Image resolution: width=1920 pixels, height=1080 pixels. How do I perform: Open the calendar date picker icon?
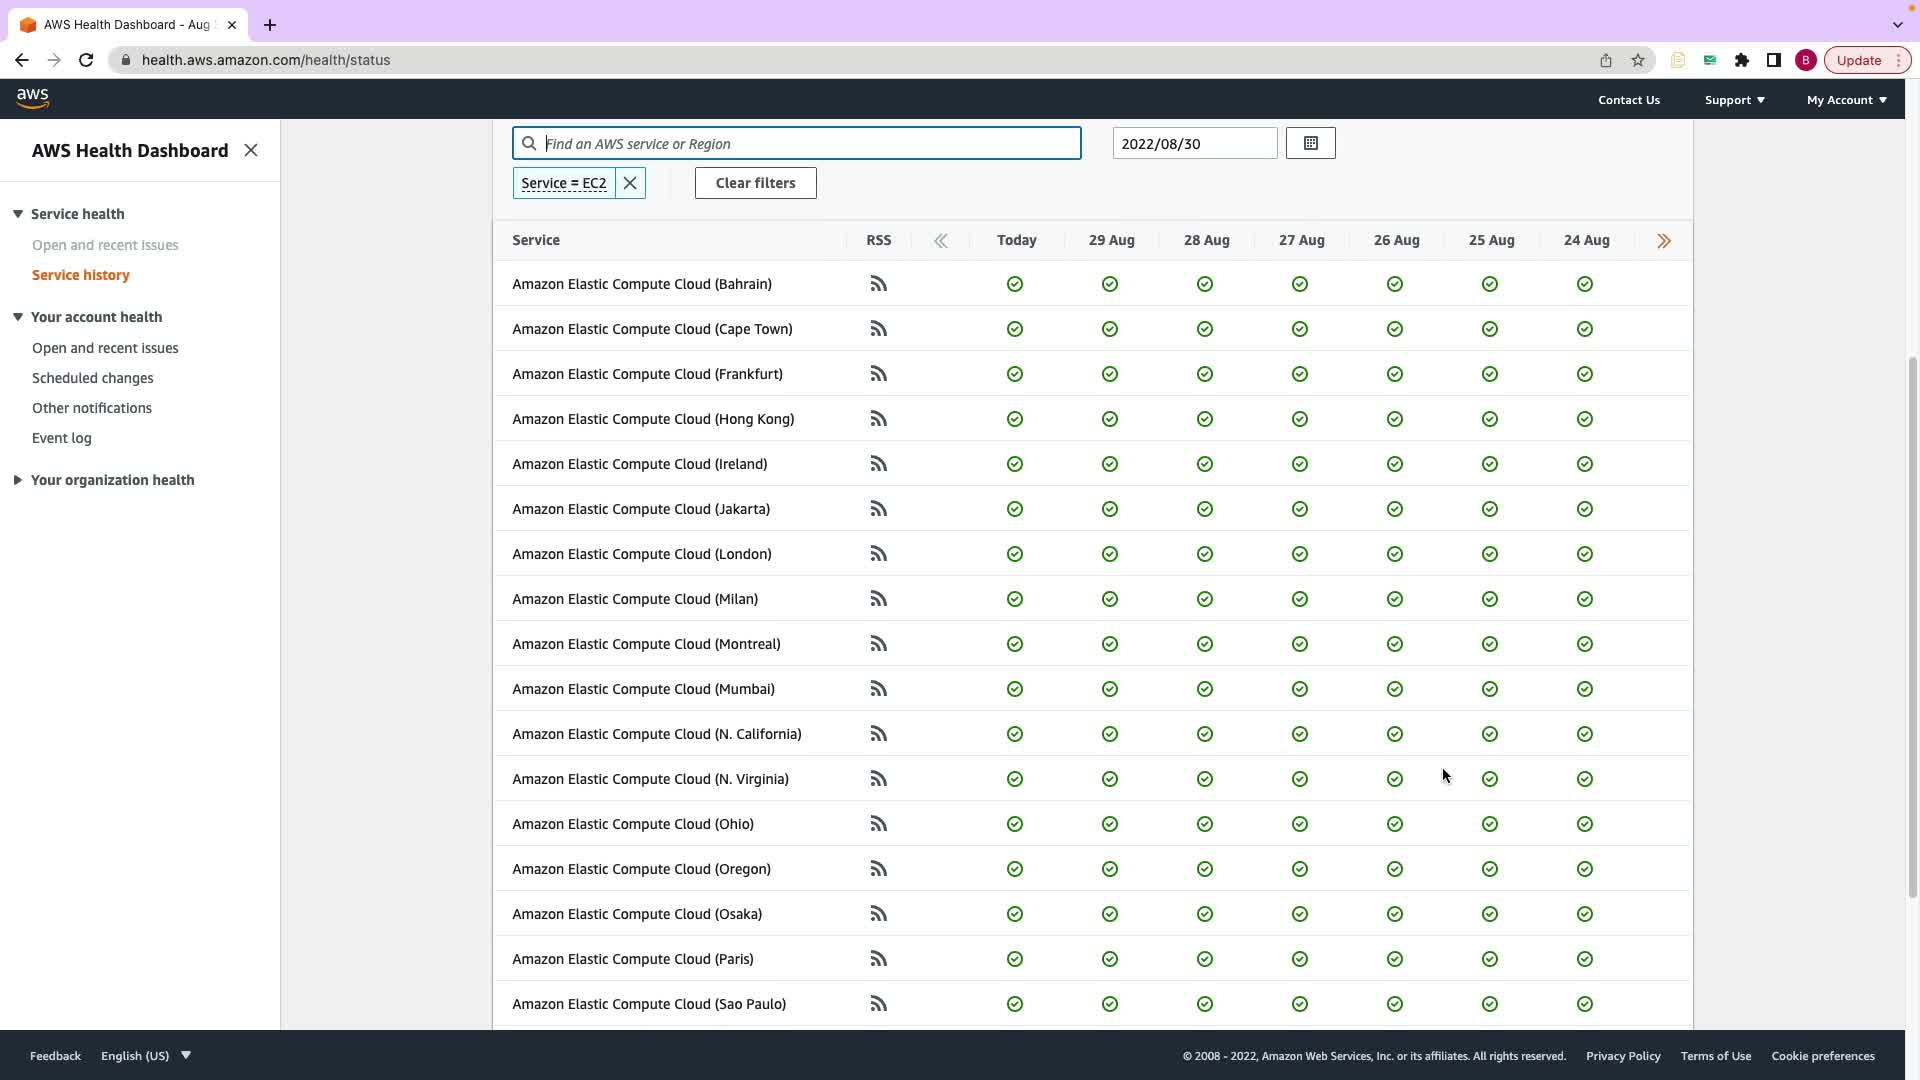(x=1310, y=143)
